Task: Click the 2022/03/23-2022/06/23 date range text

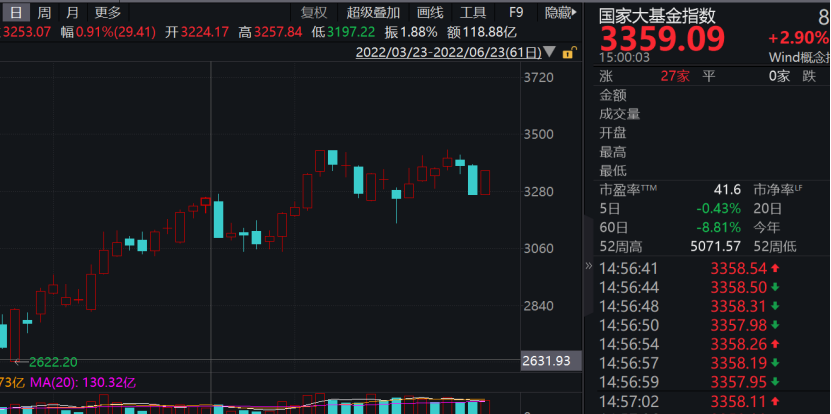Action: pyautogui.click(x=448, y=52)
